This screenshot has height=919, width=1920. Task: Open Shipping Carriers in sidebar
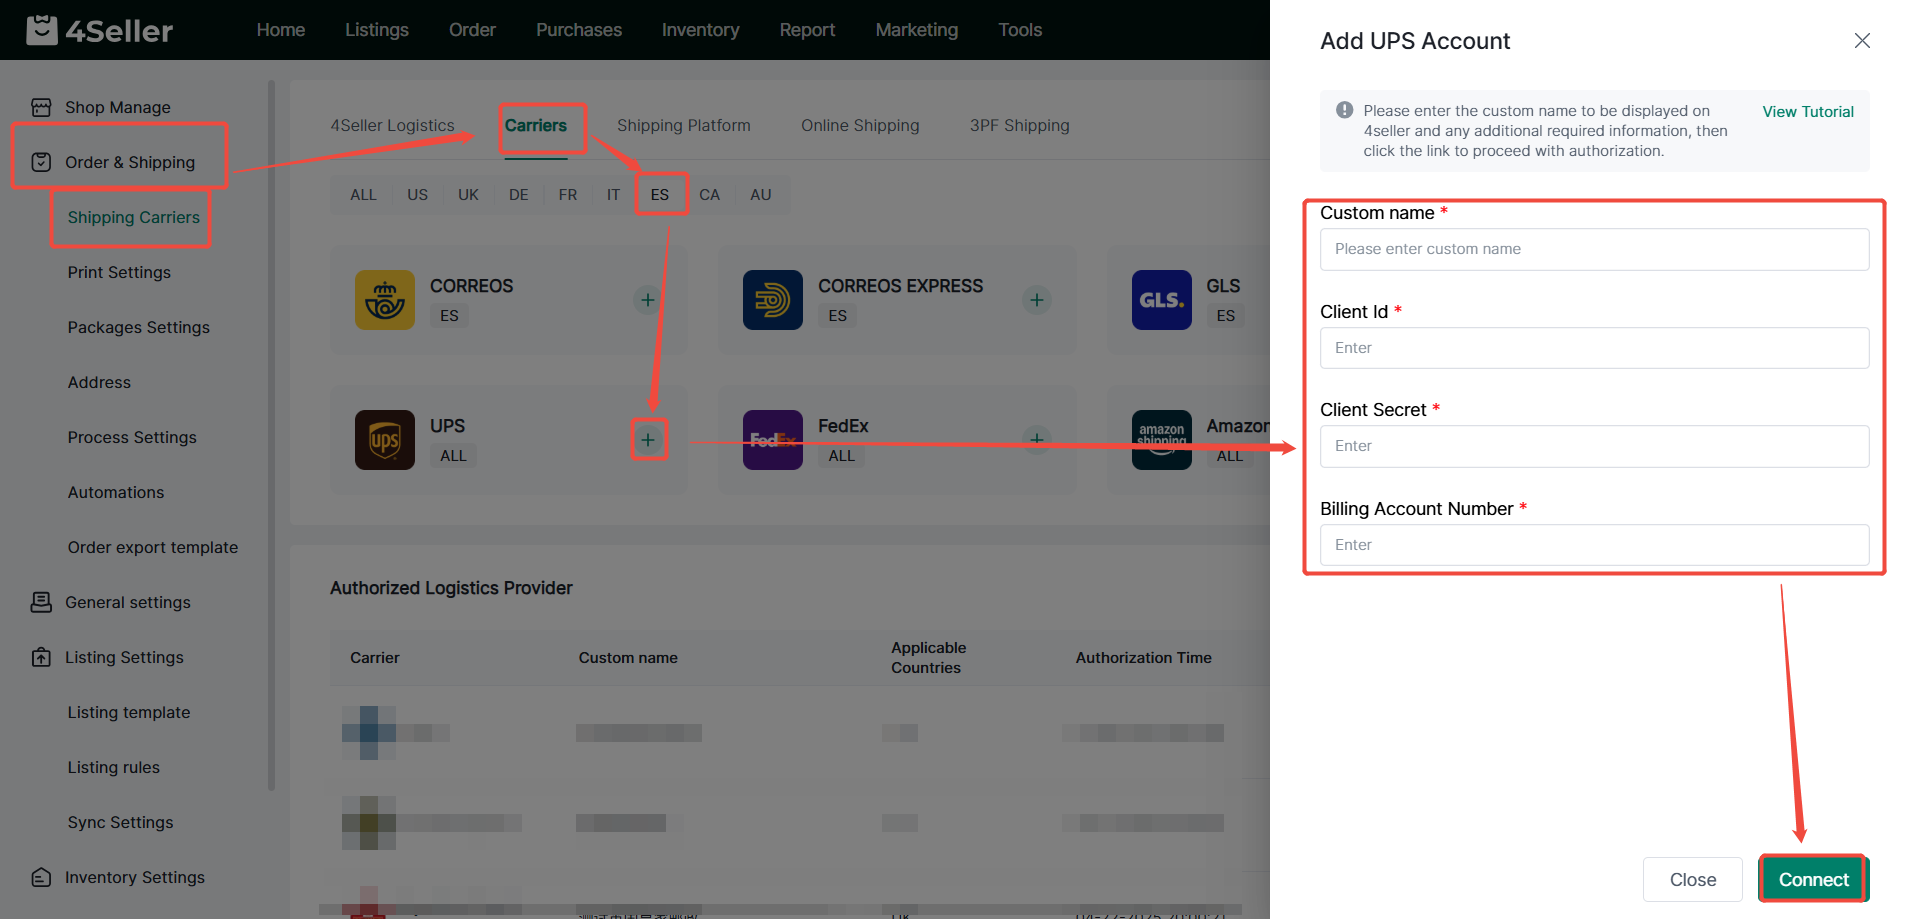[134, 217]
